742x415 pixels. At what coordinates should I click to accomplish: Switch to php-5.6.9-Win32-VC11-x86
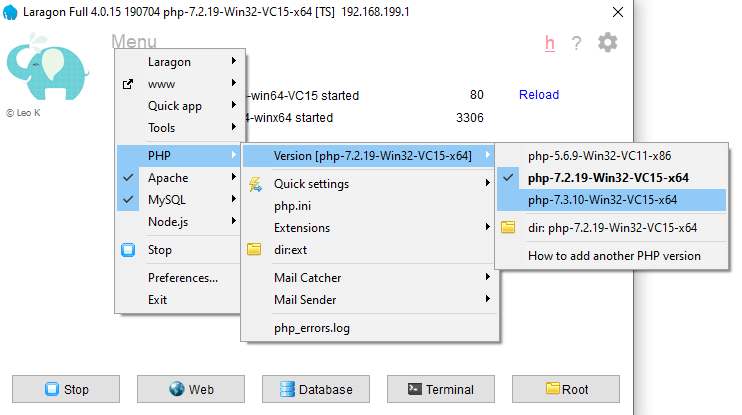[611, 156]
